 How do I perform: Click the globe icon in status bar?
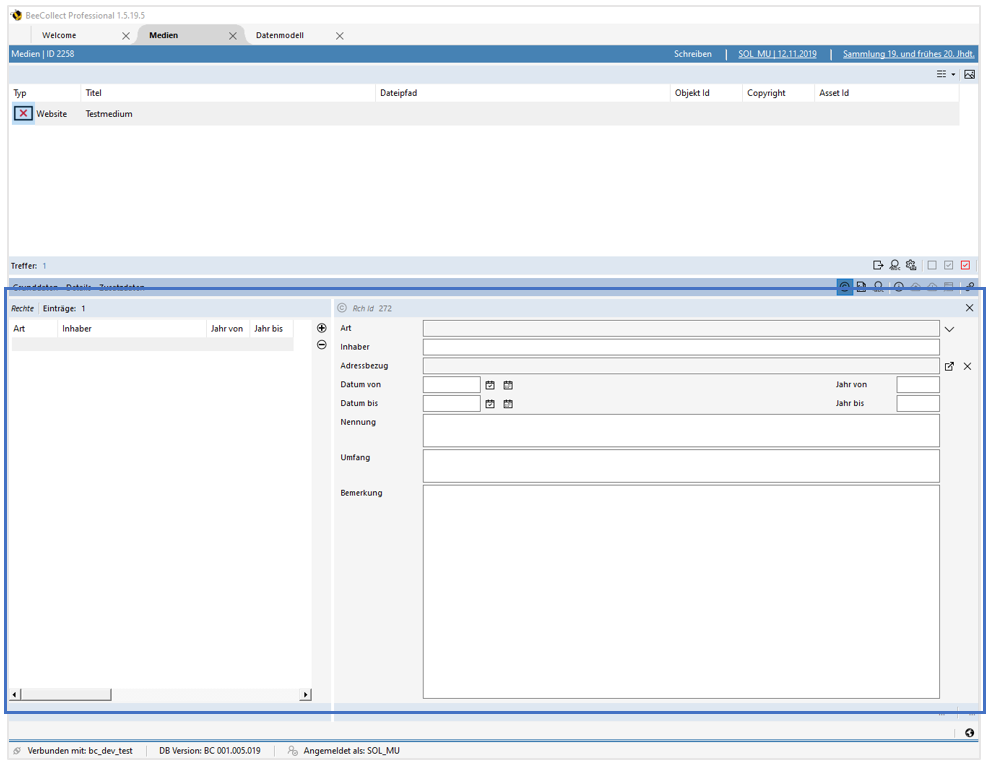969,733
